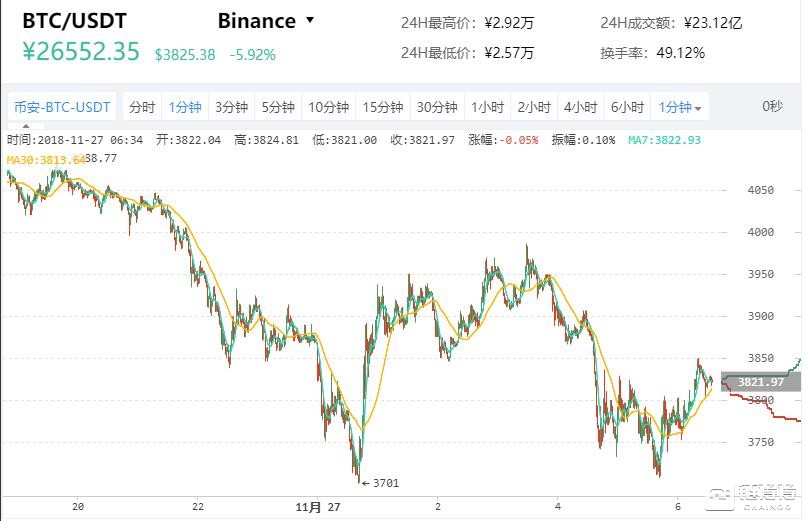Select the 5分钟 interval

coord(278,107)
